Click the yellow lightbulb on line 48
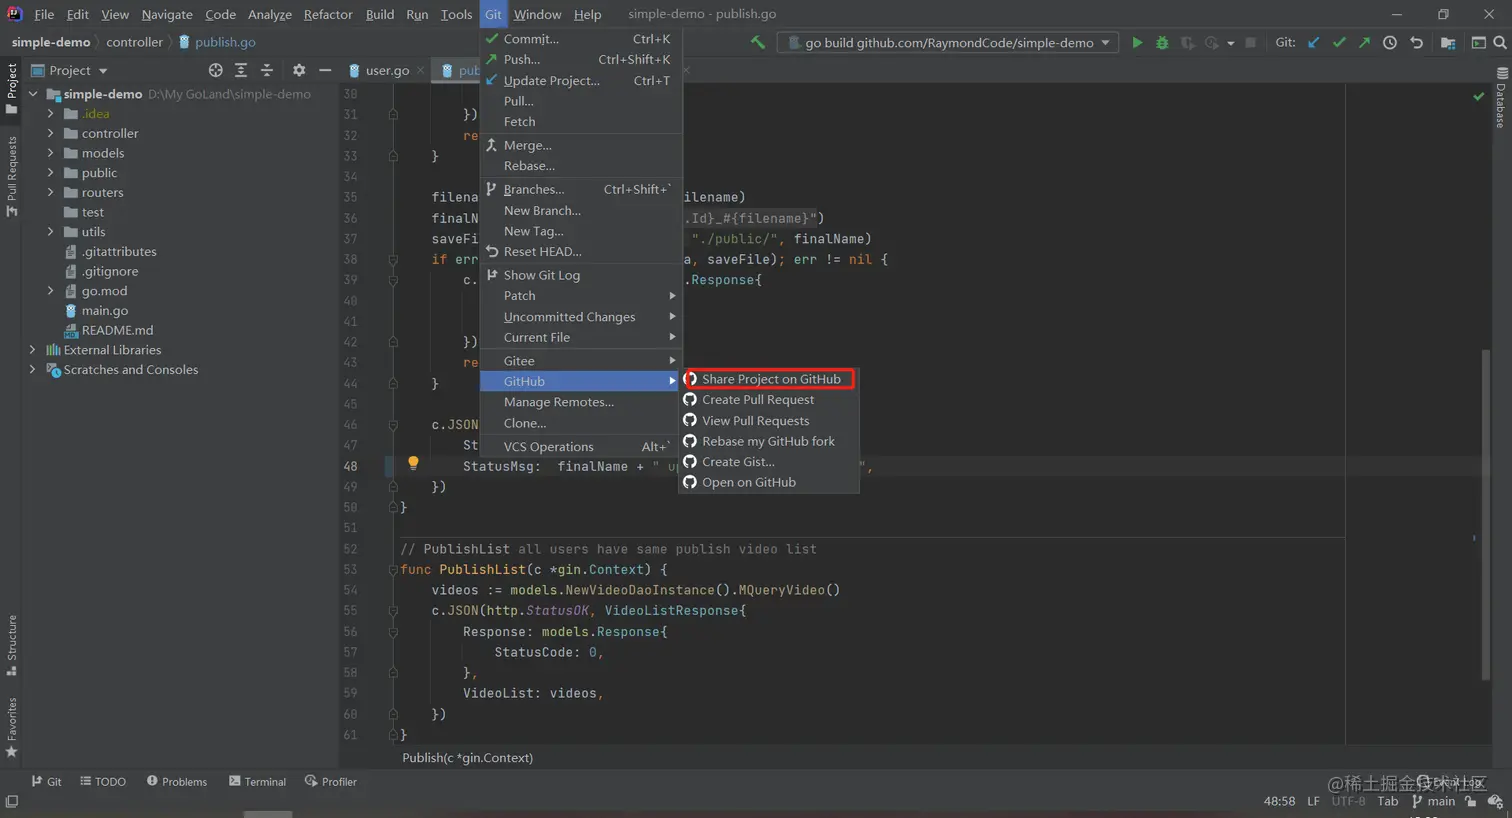This screenshot has height=818, width=1512. pyautogui.click(x=413, y=463)
